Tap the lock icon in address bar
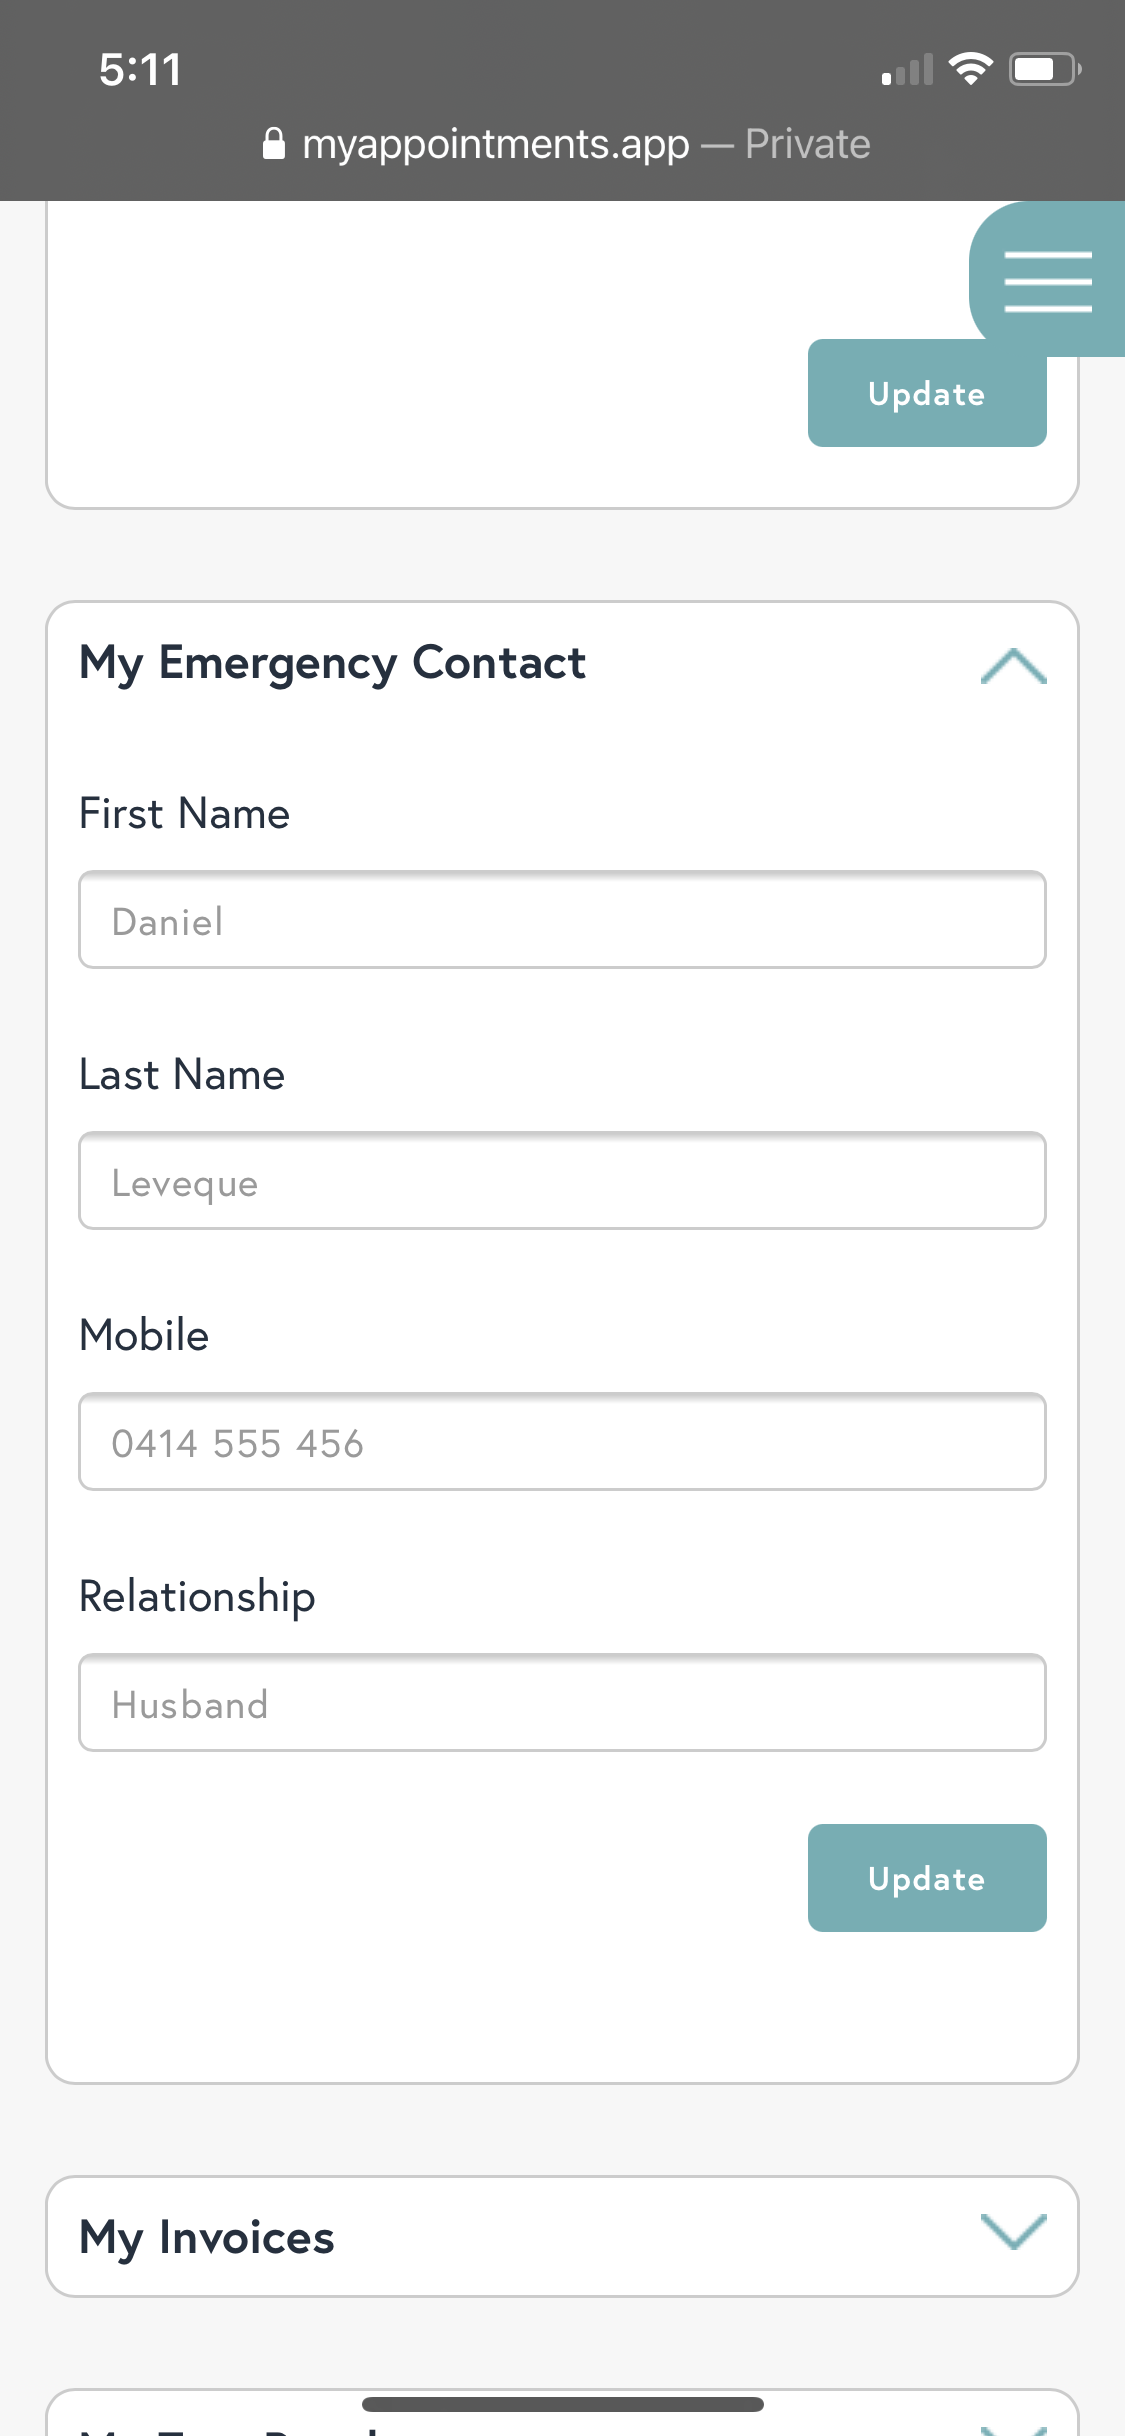The image size is (1125, 2436). (x=273, y=144)
